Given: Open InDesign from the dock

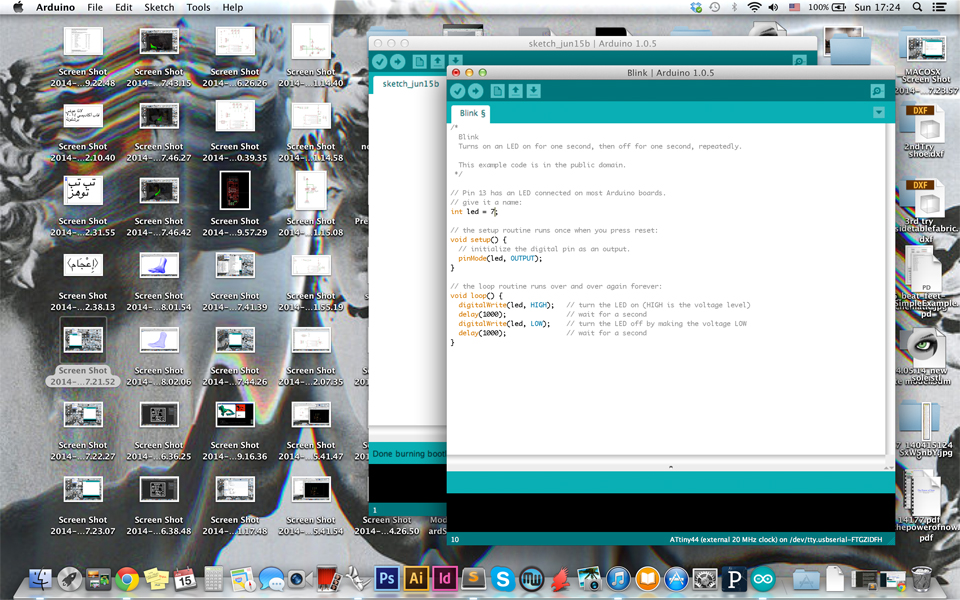Looking at the screenshot, I should click(x=444, y=579).
